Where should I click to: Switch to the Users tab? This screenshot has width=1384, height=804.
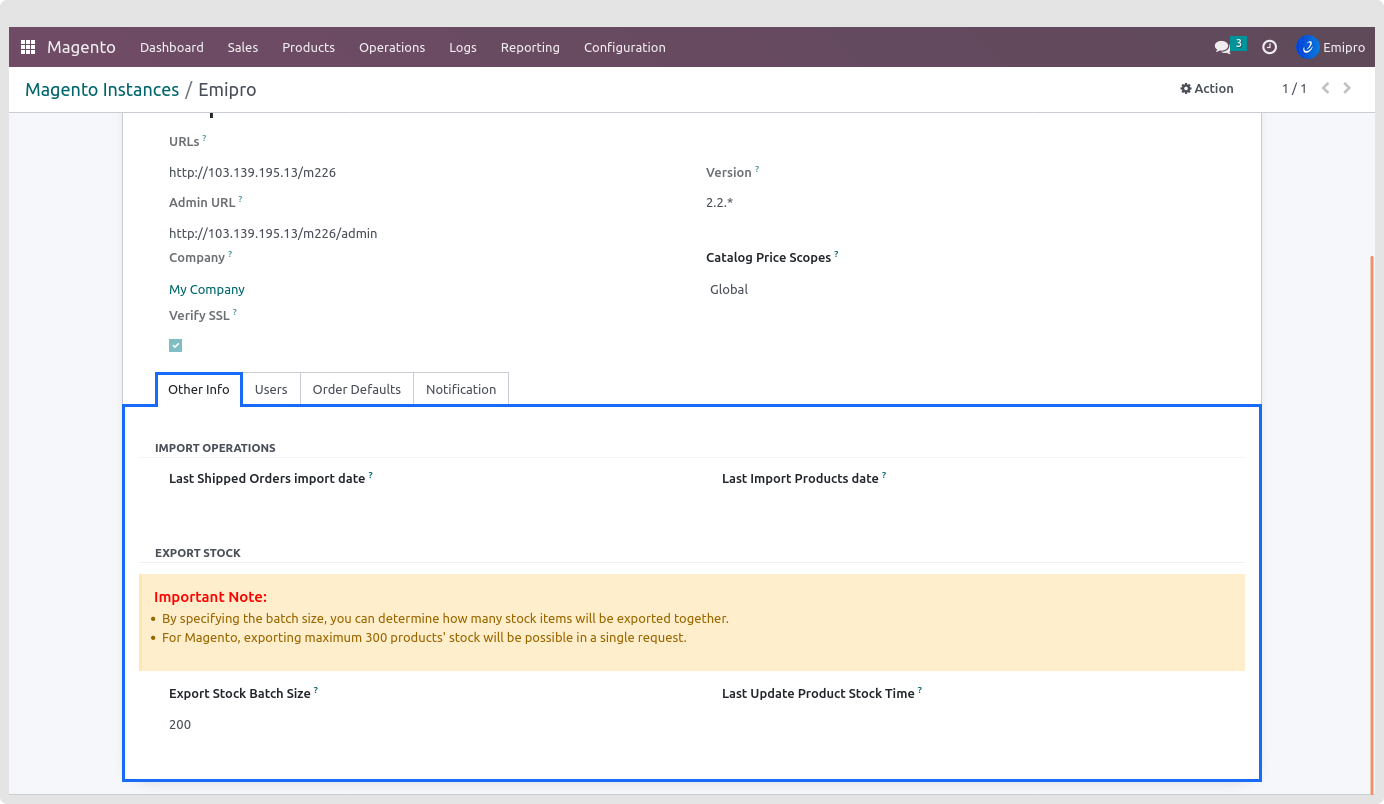271,389
